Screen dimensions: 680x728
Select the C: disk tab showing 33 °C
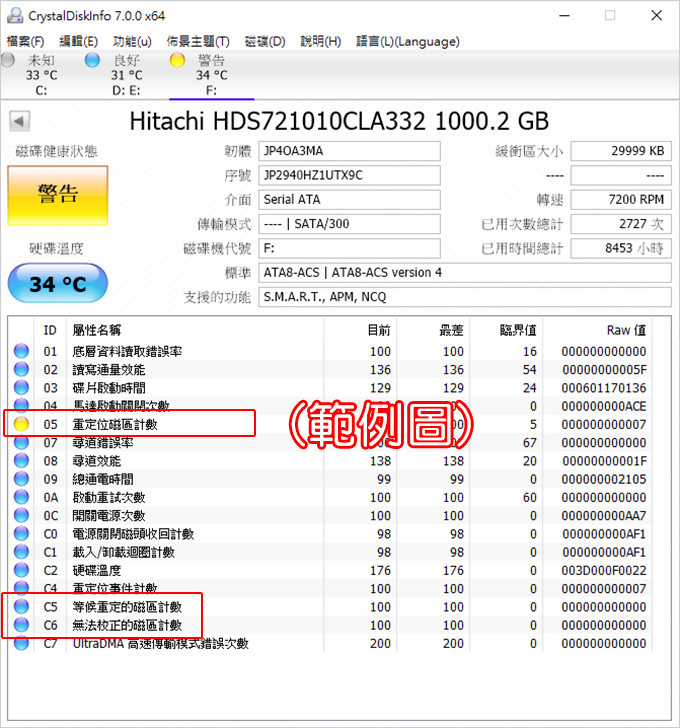(x=41, y=75)
